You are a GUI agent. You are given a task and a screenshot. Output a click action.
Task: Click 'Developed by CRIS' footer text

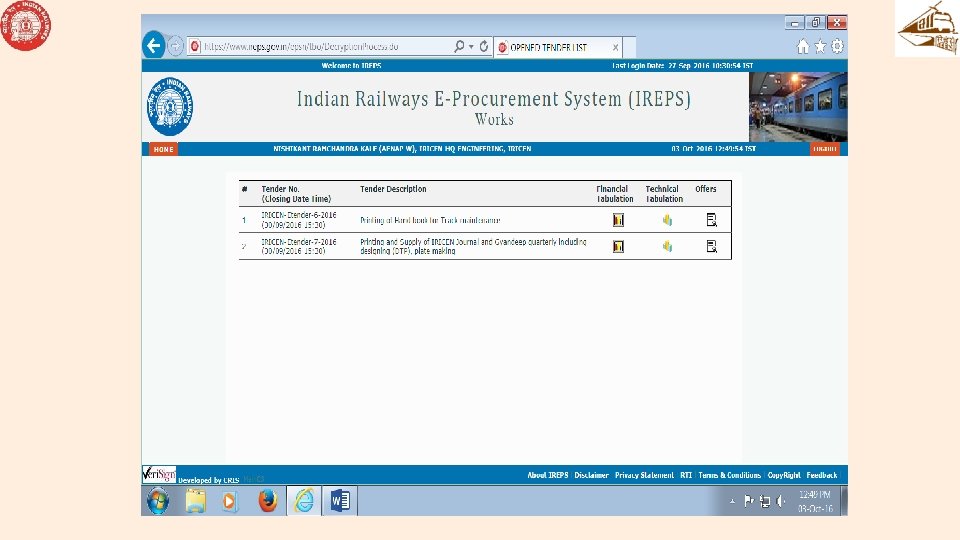coord(208,480)
